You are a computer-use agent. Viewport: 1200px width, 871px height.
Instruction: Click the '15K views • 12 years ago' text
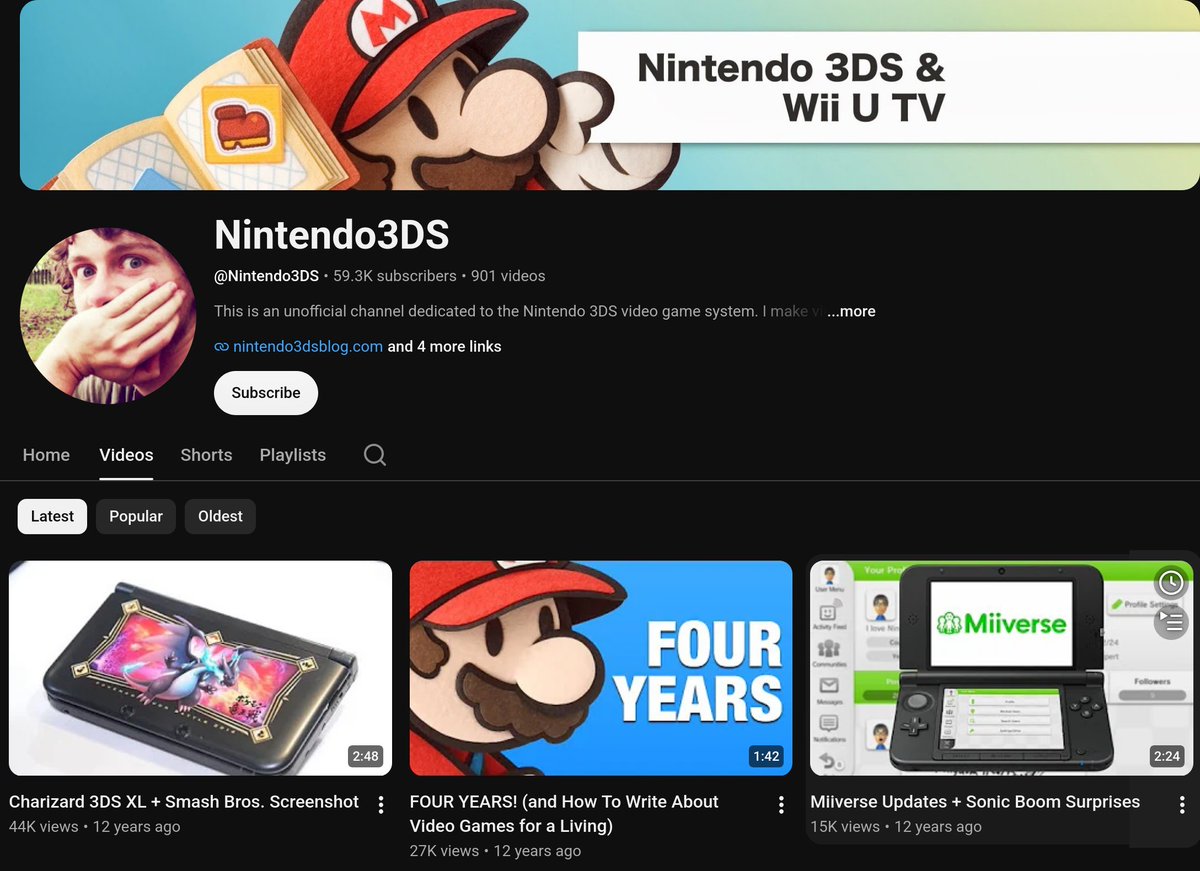pos(896,827)
